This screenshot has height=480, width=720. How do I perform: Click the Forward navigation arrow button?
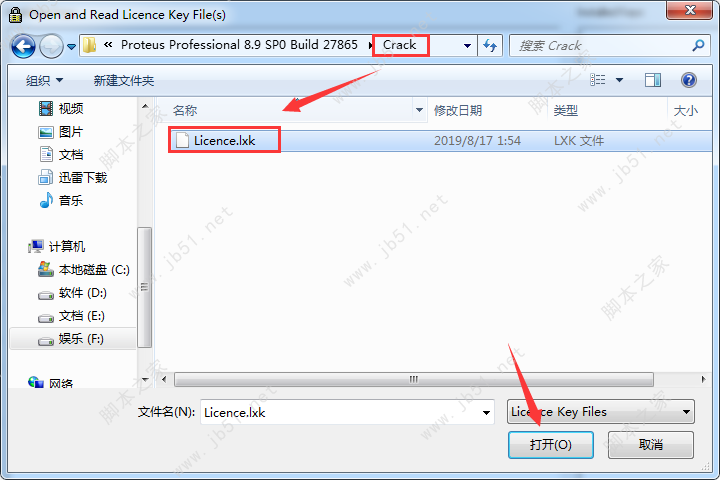pos(51,46)
